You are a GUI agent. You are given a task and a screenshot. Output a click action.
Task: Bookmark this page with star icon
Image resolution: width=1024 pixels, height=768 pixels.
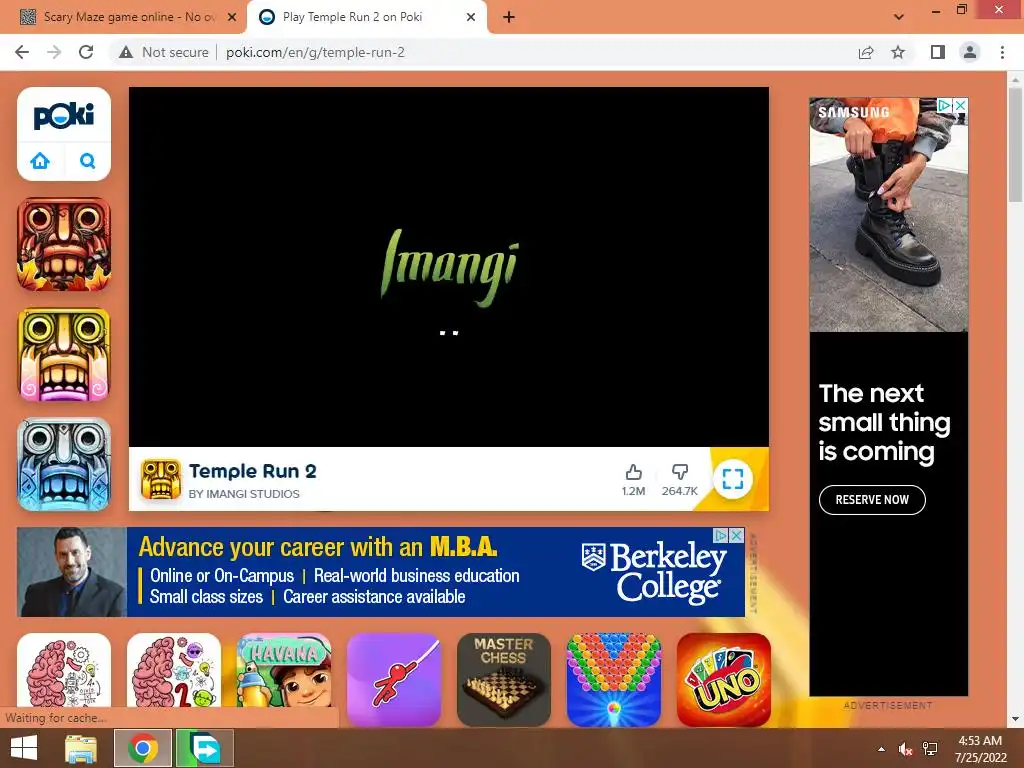click(898, 52)
